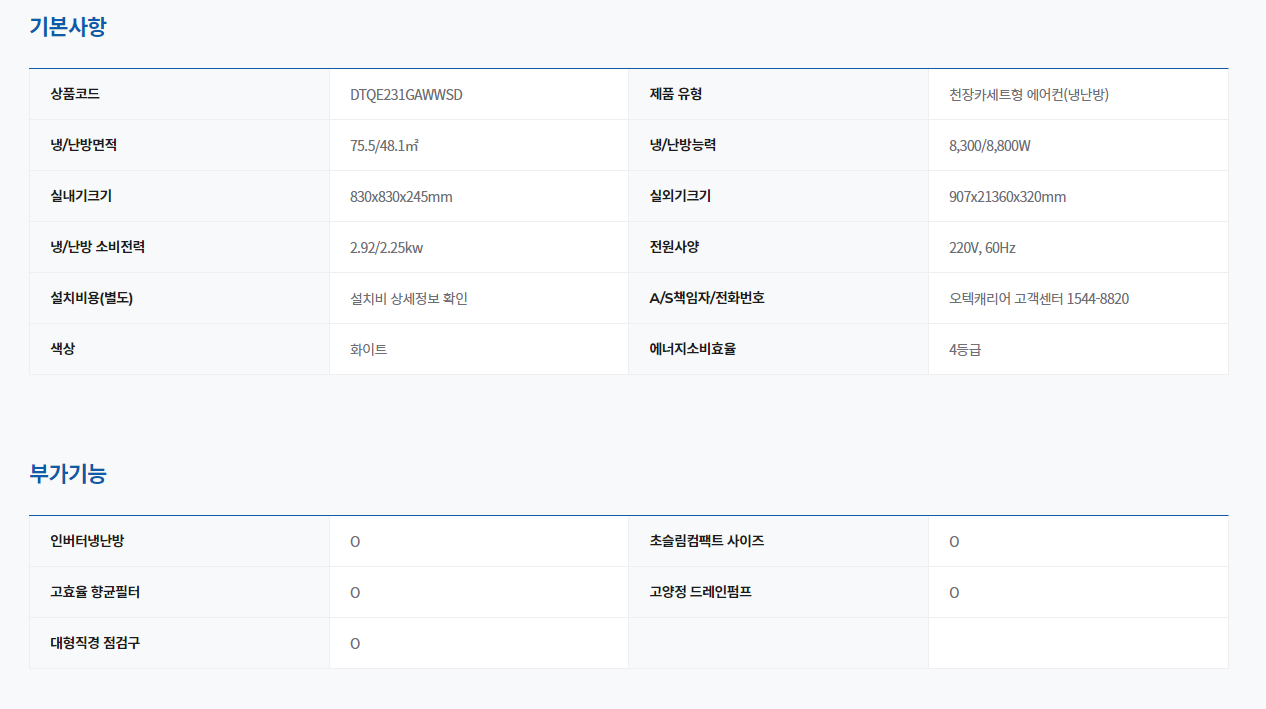Image resolution: width=1266 pixels, height=709 pixels.
Task: Select the product code DTQE231GAWWSD
Action: click(x=406, y=95)
